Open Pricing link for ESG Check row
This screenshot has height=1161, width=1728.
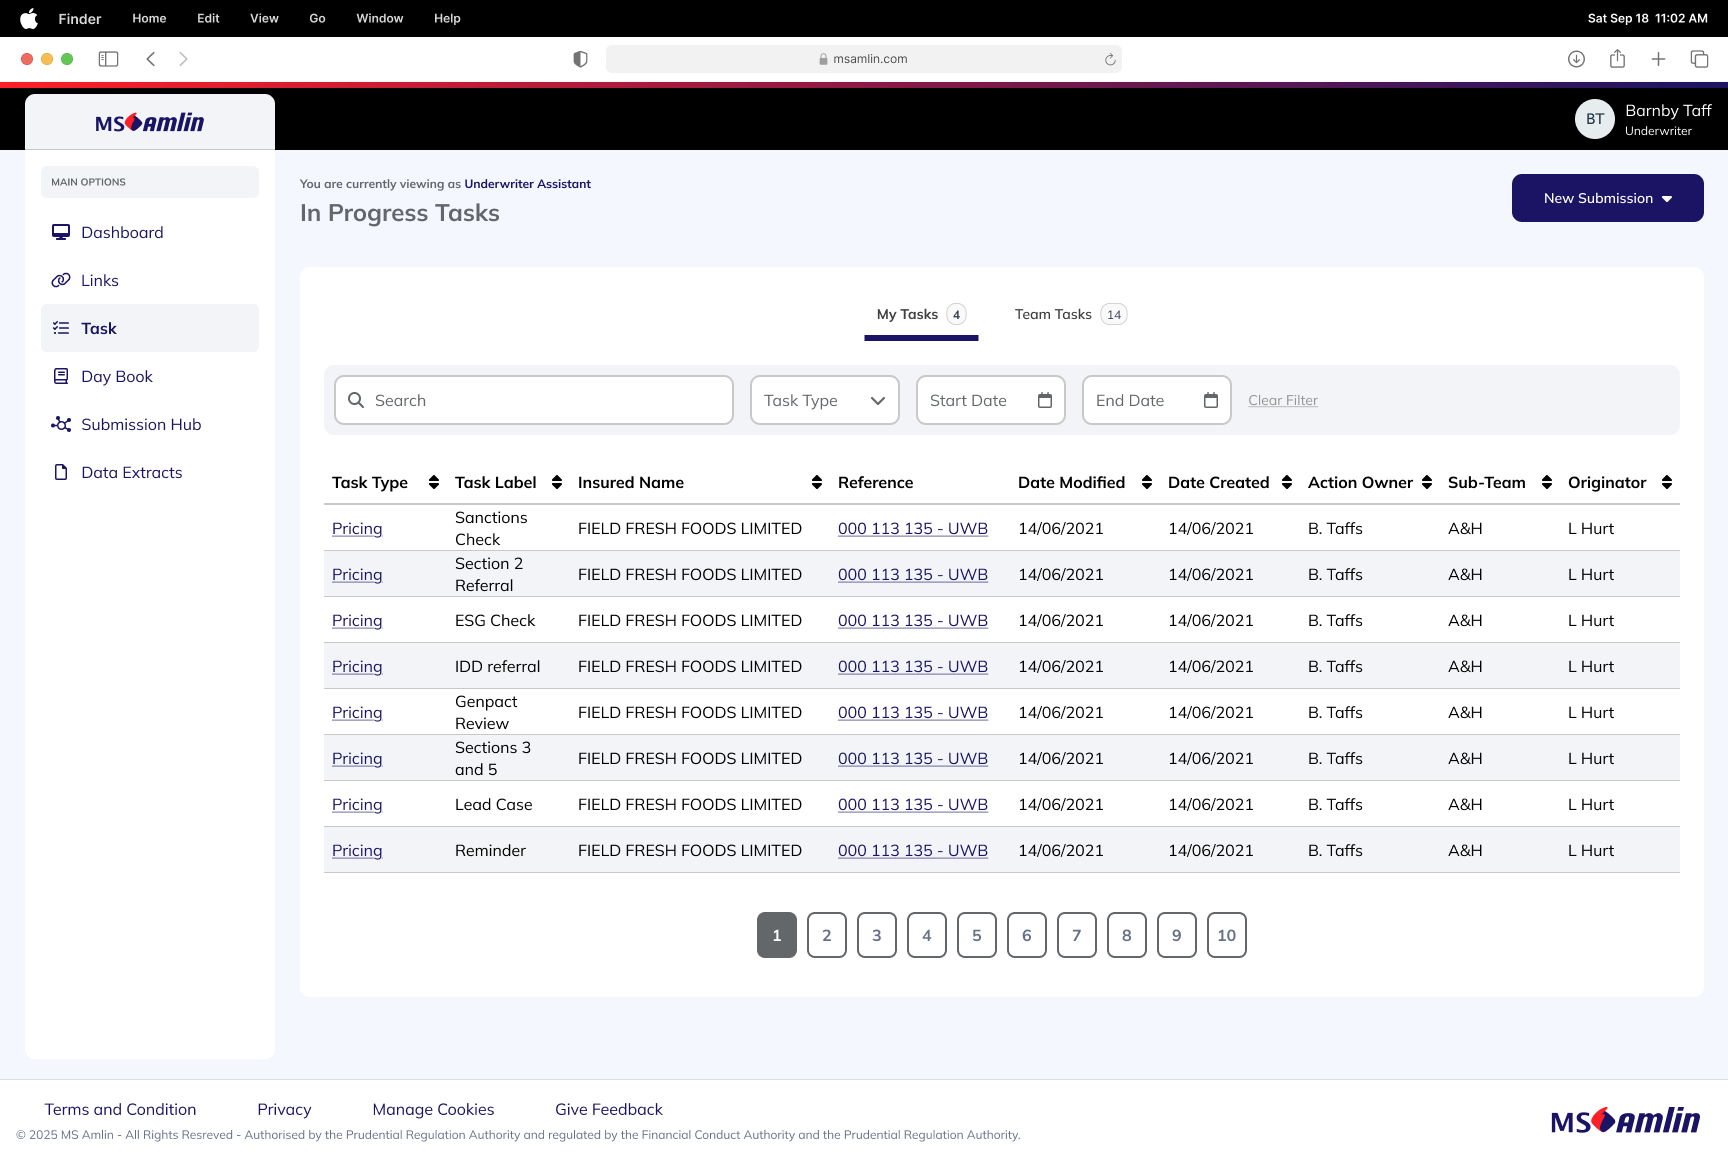tap(357, 620)
